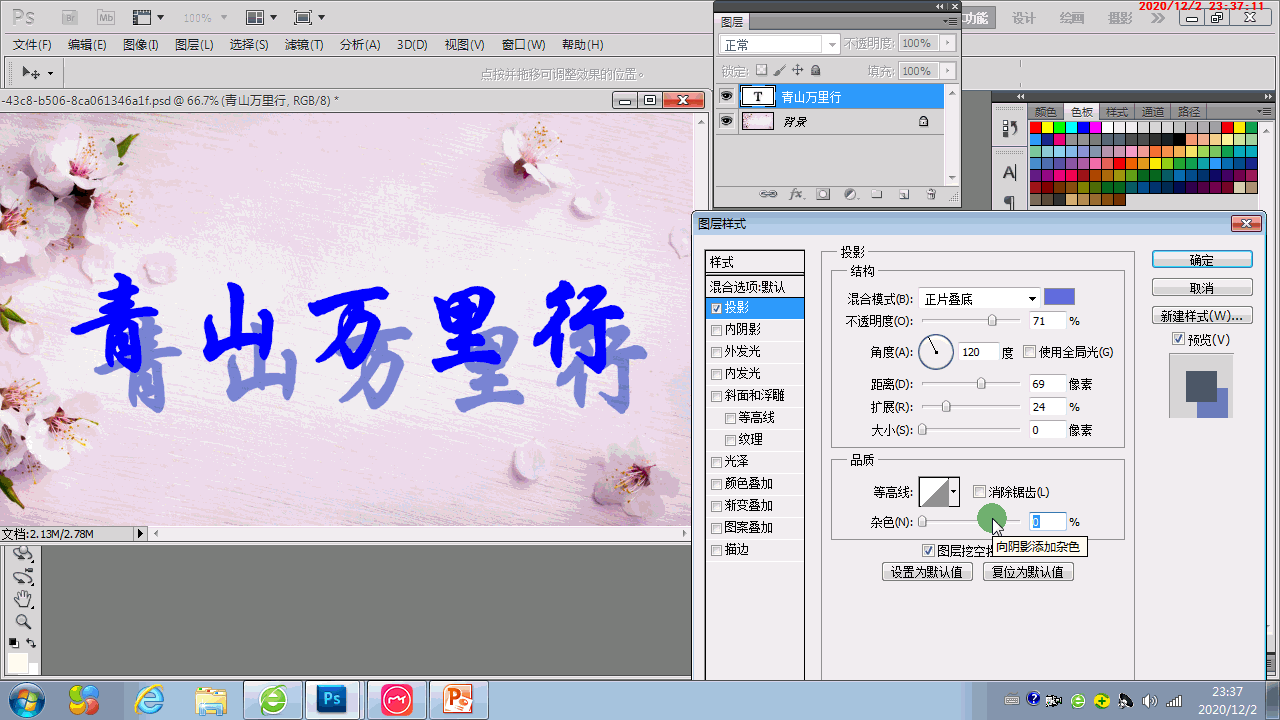This screenshot has width=1280, height=720.
Task: Open layer blend mode 正常 dropdown
Action: [x=779, y=45]
